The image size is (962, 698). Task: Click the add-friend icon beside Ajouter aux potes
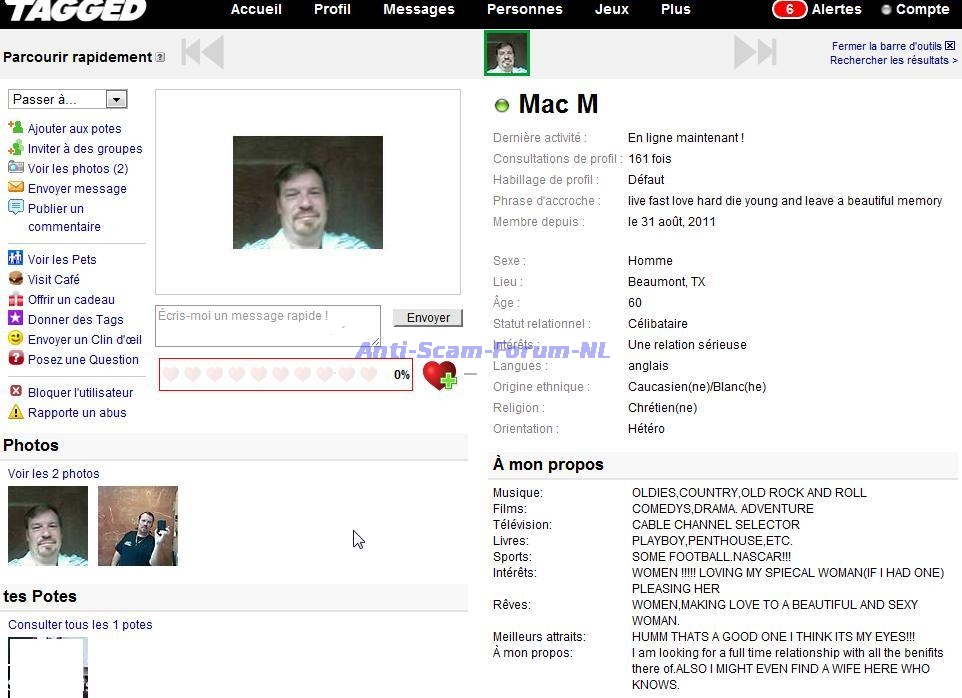[x=15, y=128]
